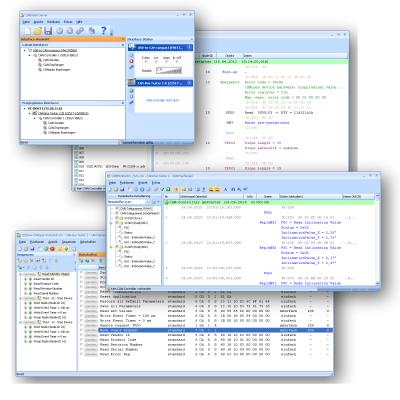Screen dimensions: 400x400
Task: Open the Extras menu in top window
Action: (x=68, y=22)
